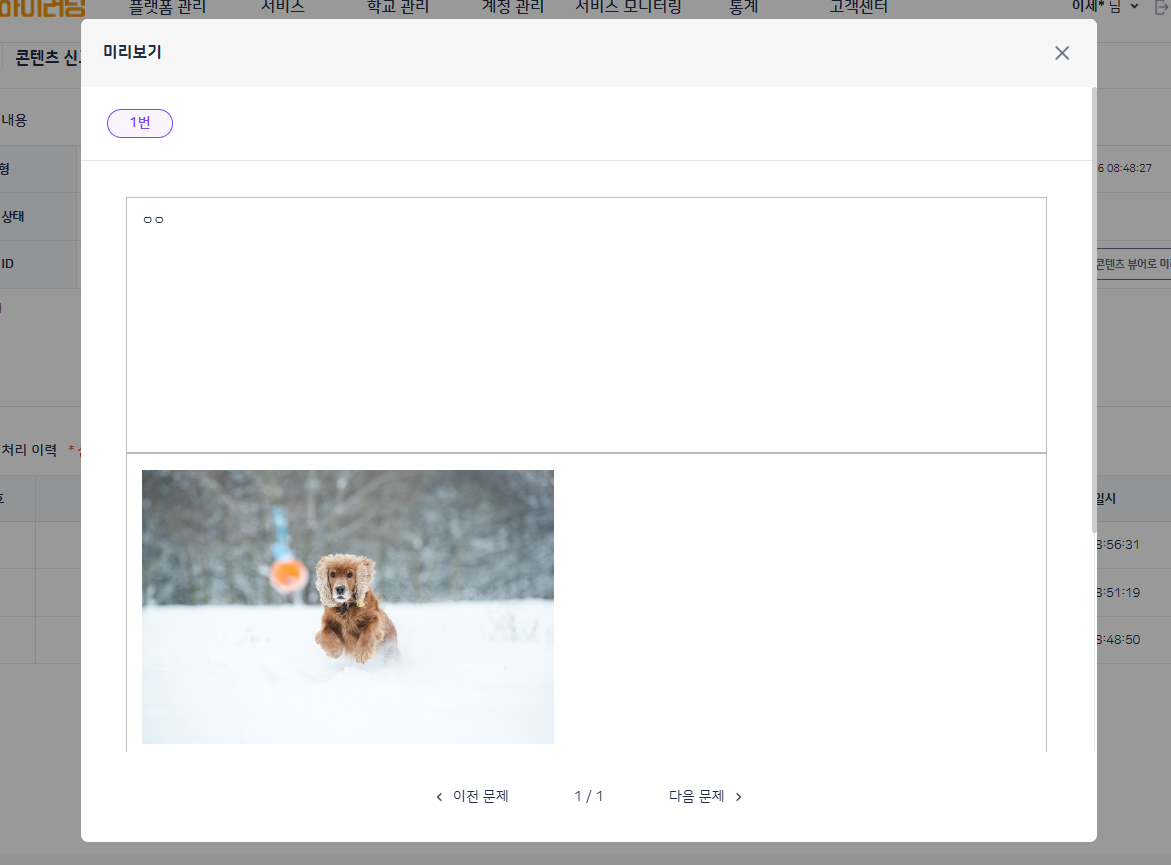This screenshot has height=865, width=1171.
Task: Go to next question via 다음 문제
Action: click(697, 797)
